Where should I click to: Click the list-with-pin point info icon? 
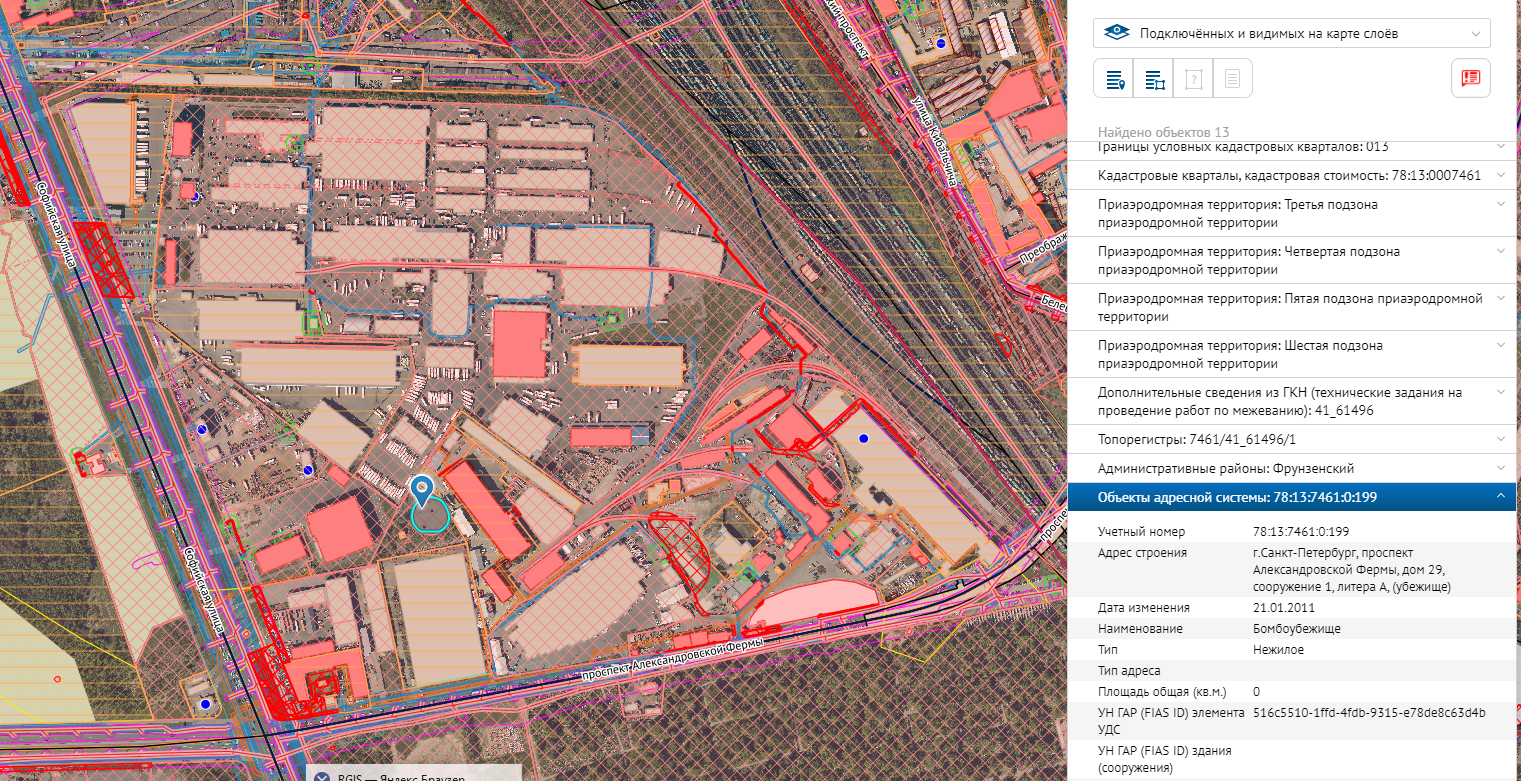tap(1113, 79)
